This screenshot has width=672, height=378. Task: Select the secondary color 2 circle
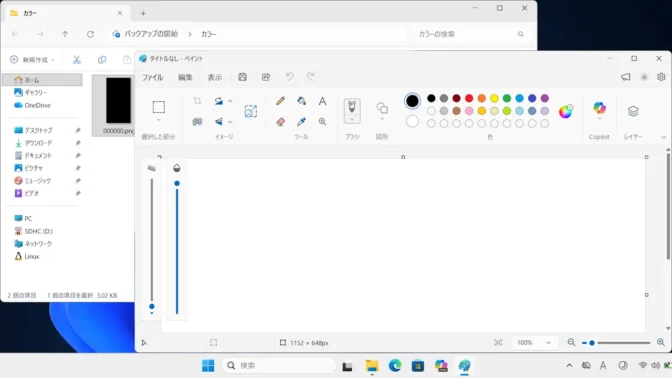click(412, 121)
